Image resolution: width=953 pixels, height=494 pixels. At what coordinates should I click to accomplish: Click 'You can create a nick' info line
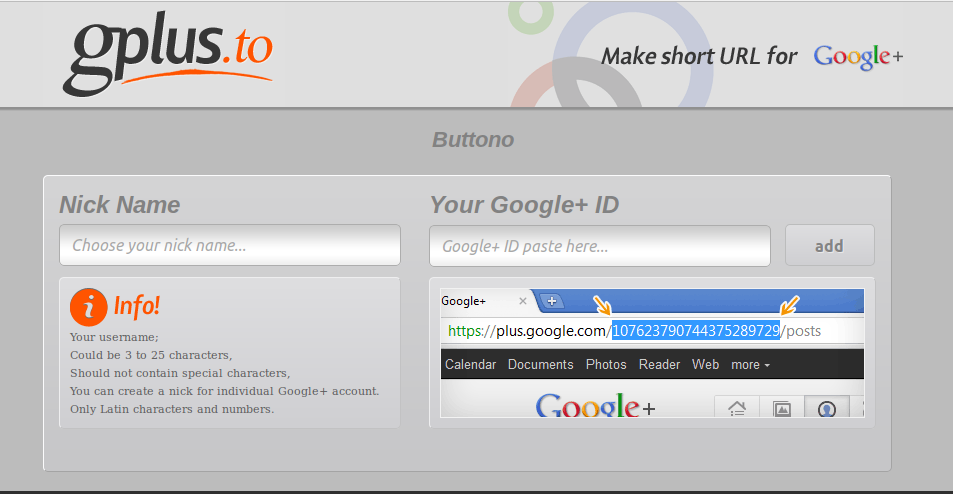click(224, 391)
